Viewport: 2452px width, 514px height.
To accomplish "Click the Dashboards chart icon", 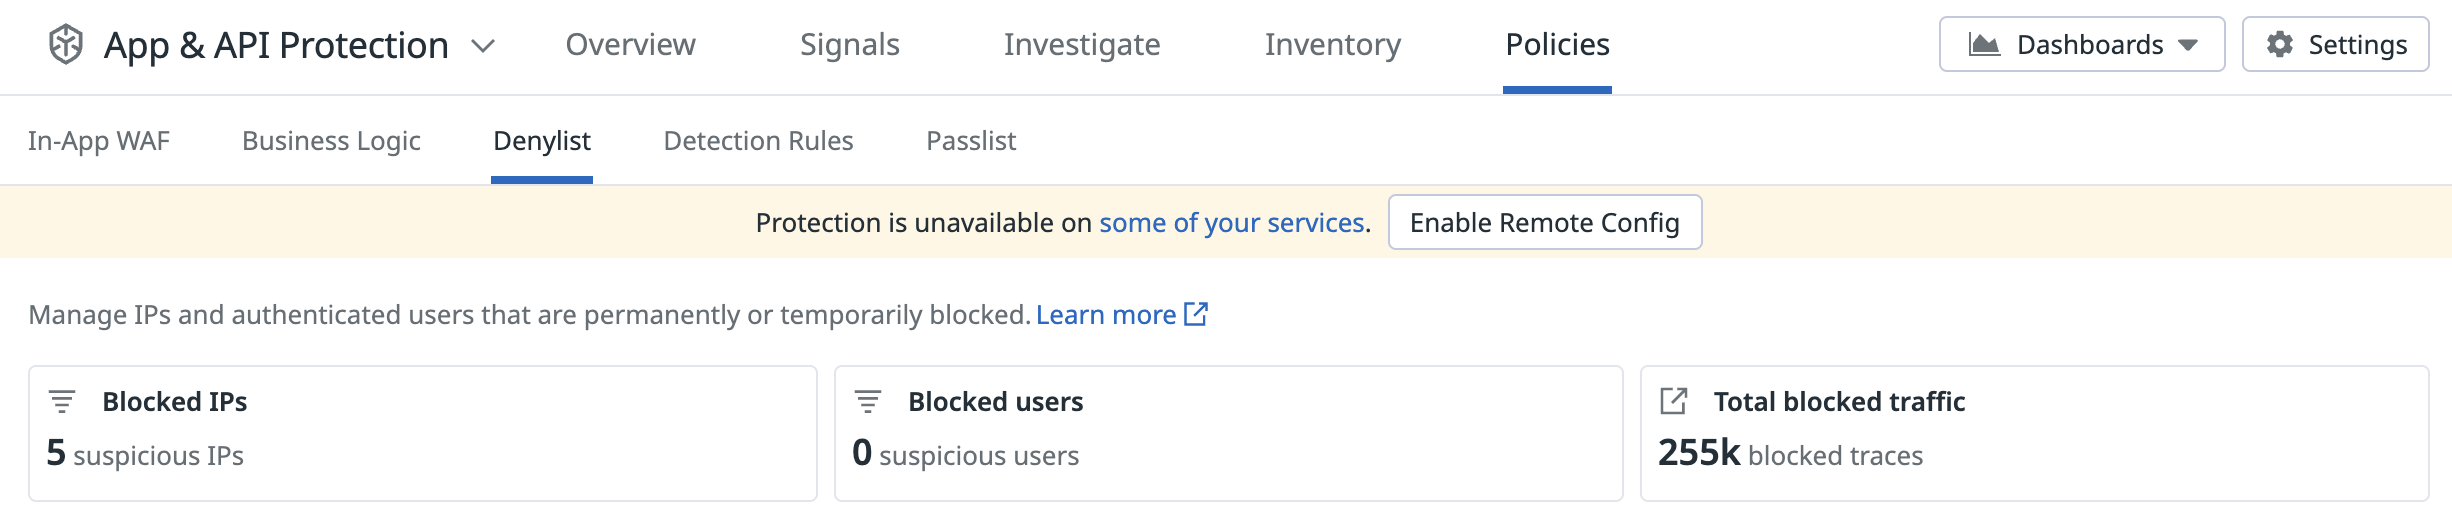I will [x=1984, y=45].
